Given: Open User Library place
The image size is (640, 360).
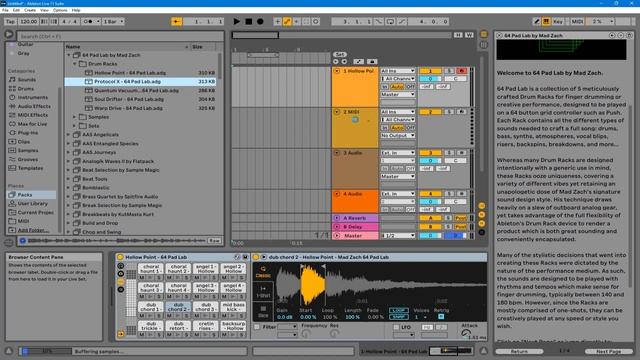Looking at the screenshot, I should click(x=33, y=203).
